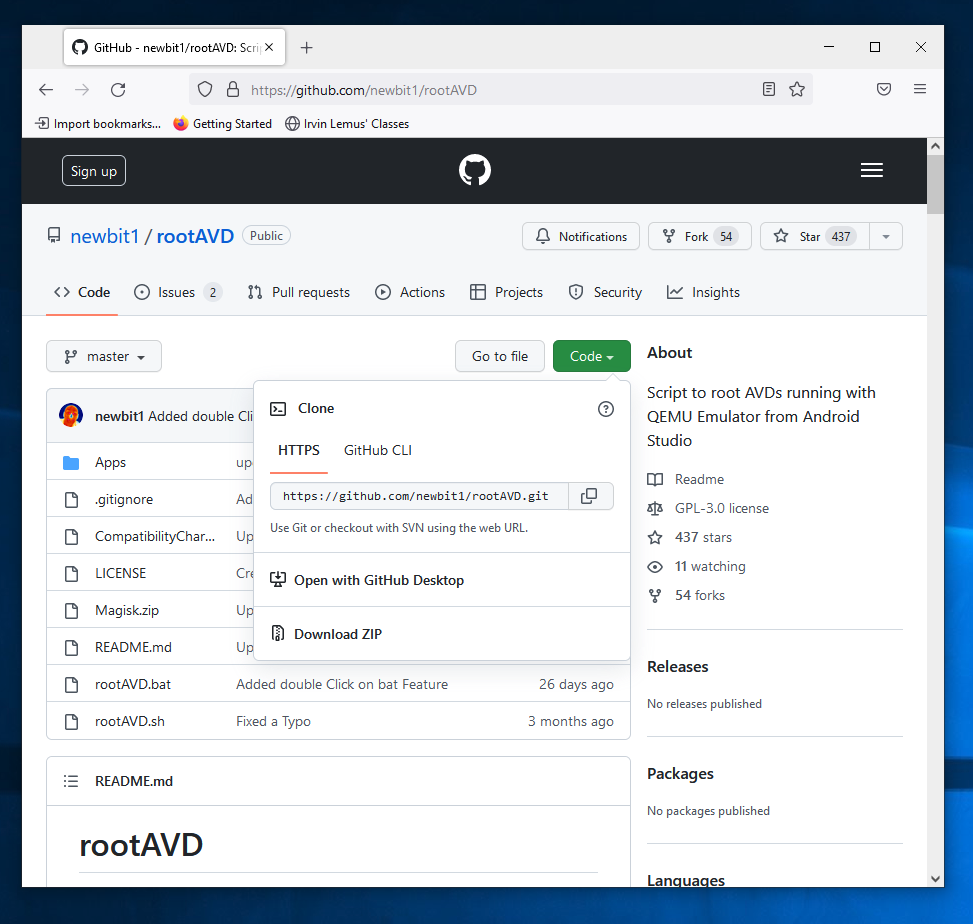Screen dimensions: 973x924
Task: Open Magisk.zip file
Action: click(127, 611)
